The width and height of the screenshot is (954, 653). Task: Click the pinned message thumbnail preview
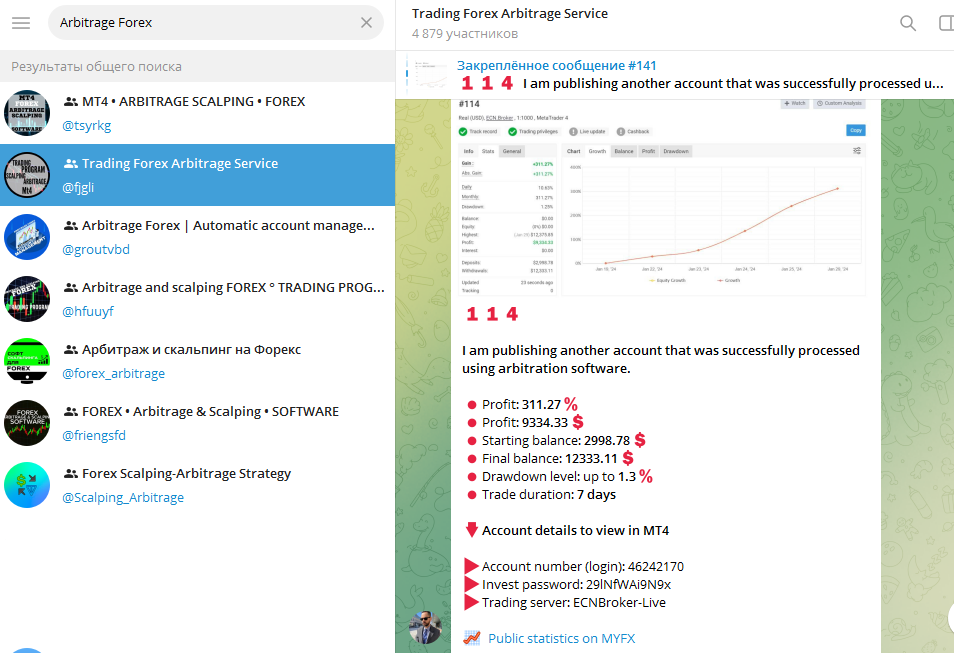click(x=430, y=74)
